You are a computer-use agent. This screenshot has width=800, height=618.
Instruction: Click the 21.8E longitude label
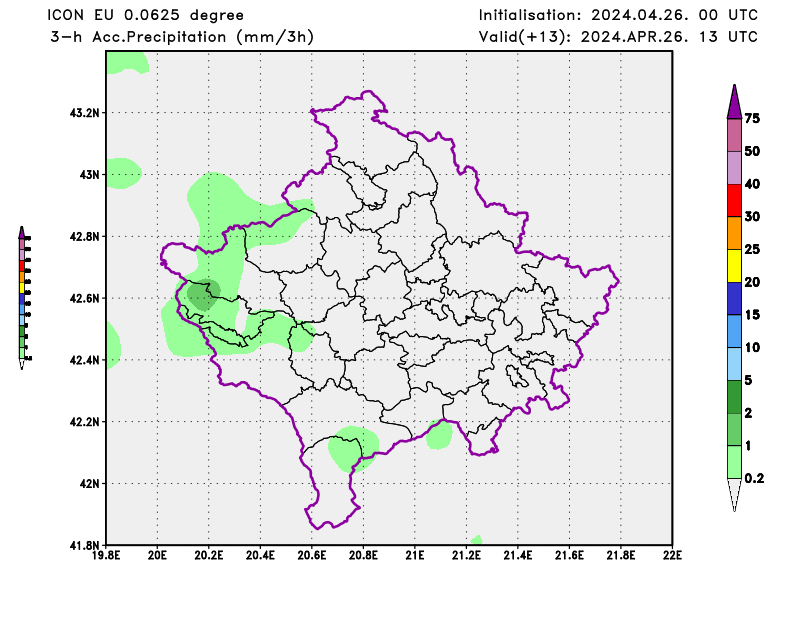(x=621, y=555)
